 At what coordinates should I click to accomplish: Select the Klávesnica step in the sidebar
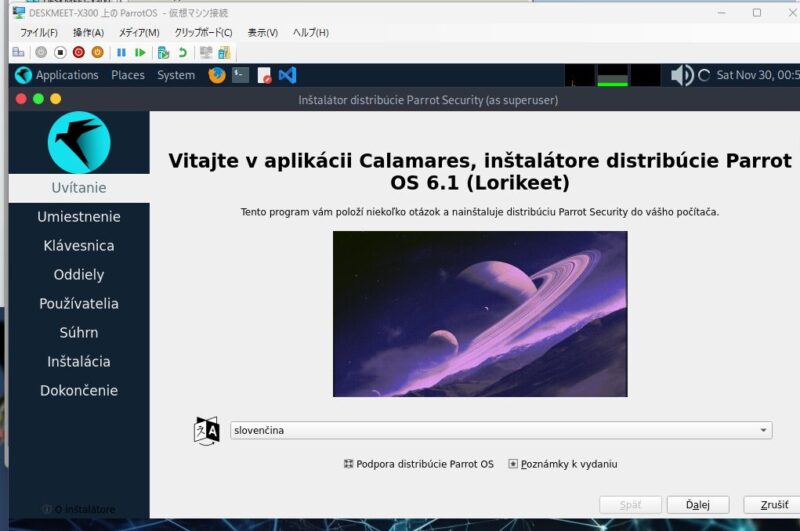[79, 246]
